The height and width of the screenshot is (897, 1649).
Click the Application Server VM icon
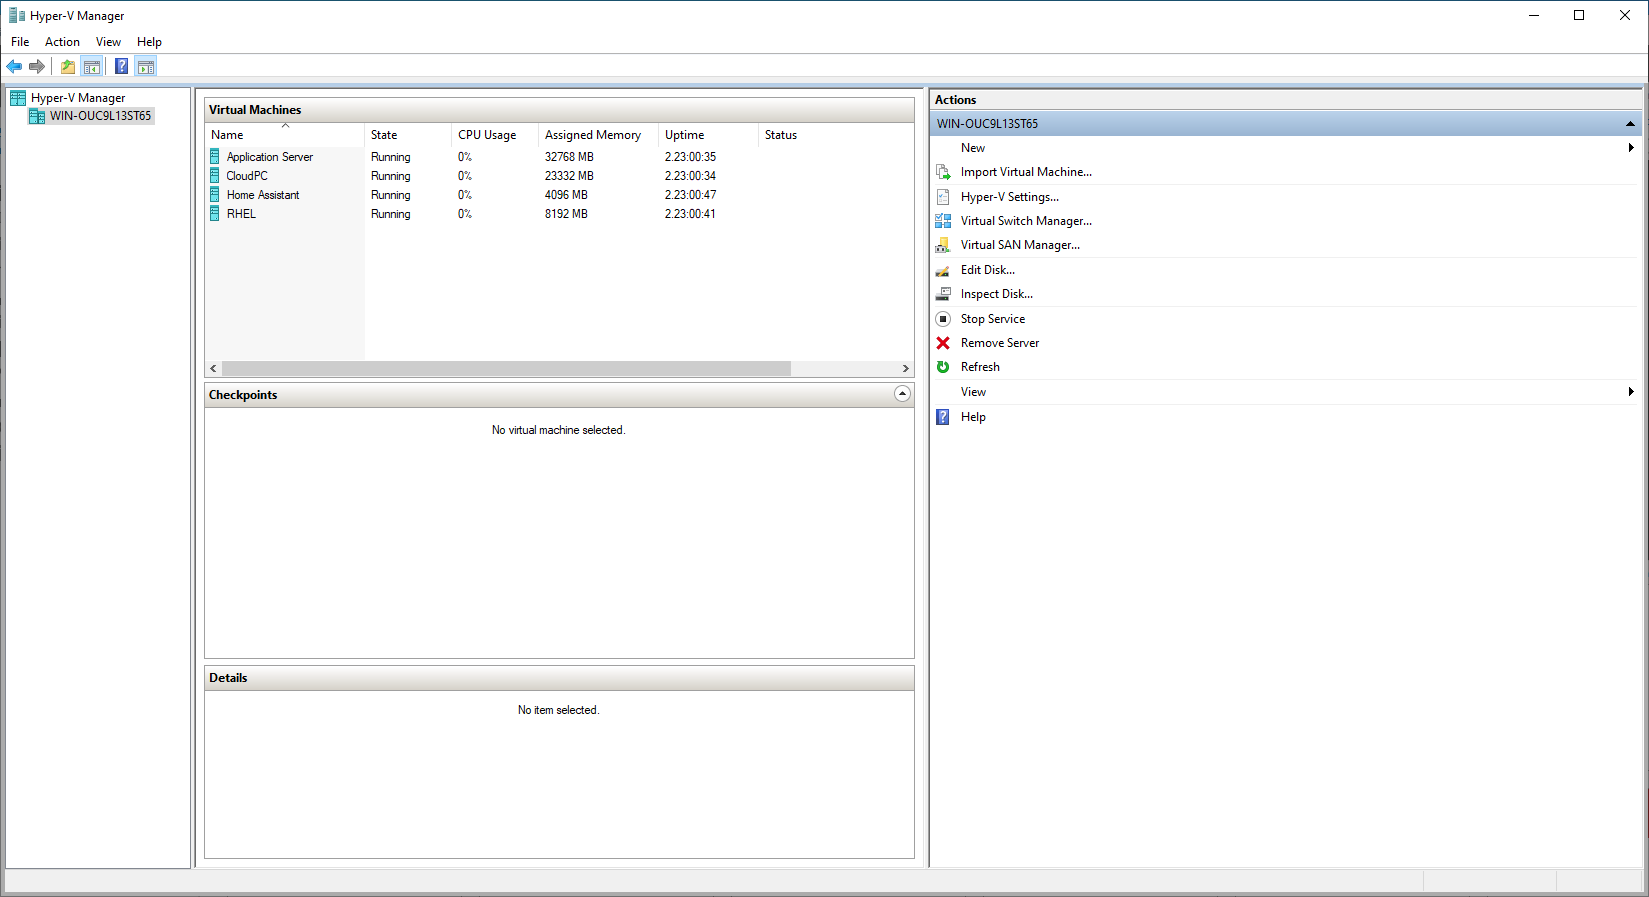[x=215, y=157]
